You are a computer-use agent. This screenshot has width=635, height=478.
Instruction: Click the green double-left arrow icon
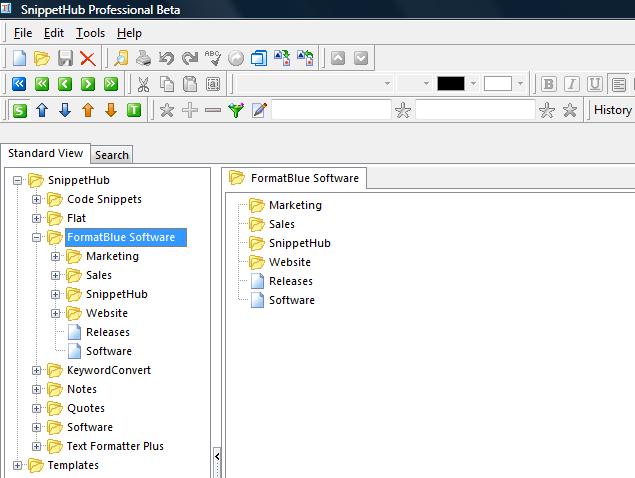tap(42, 84)
